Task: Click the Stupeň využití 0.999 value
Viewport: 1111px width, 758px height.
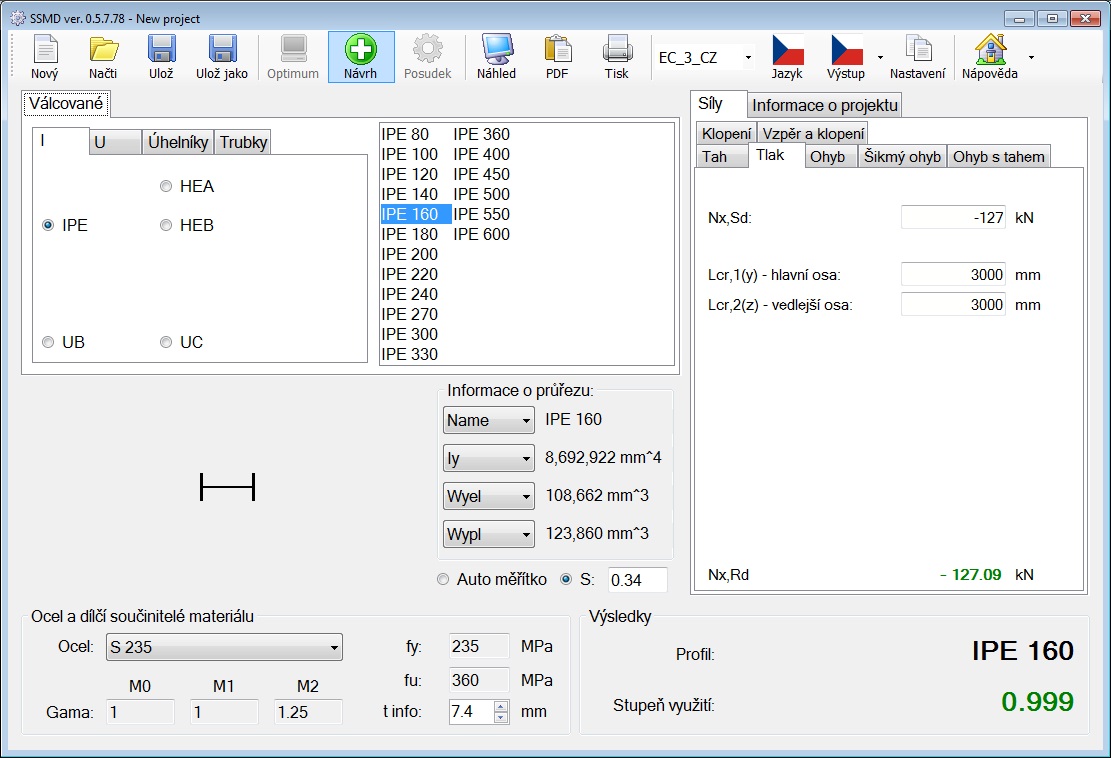Action: click(1037, 701)
